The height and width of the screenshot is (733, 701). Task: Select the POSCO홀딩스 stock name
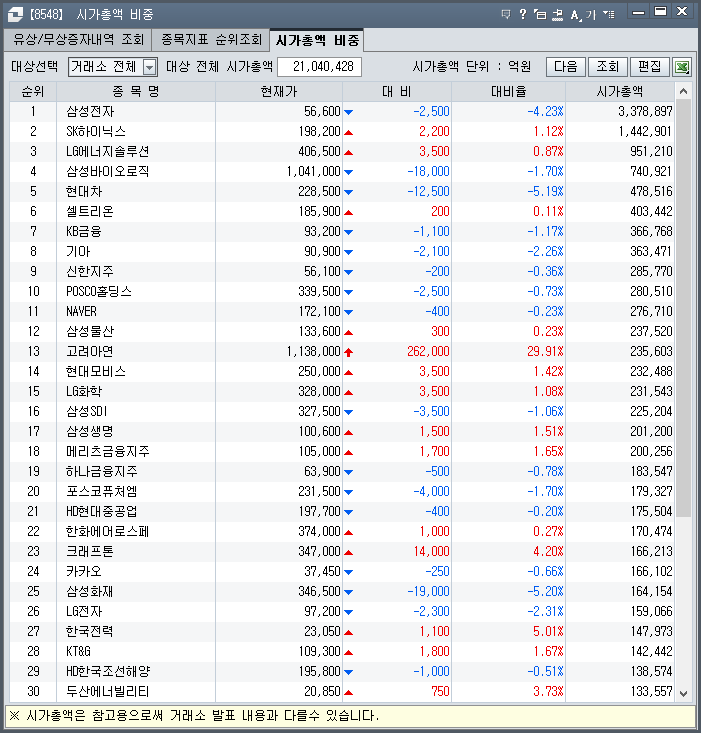pos(99,292)
